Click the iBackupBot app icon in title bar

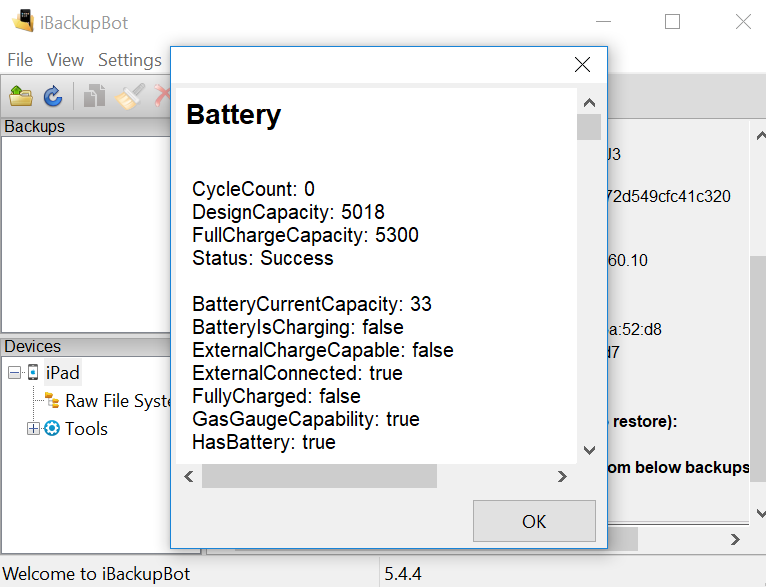22,21
